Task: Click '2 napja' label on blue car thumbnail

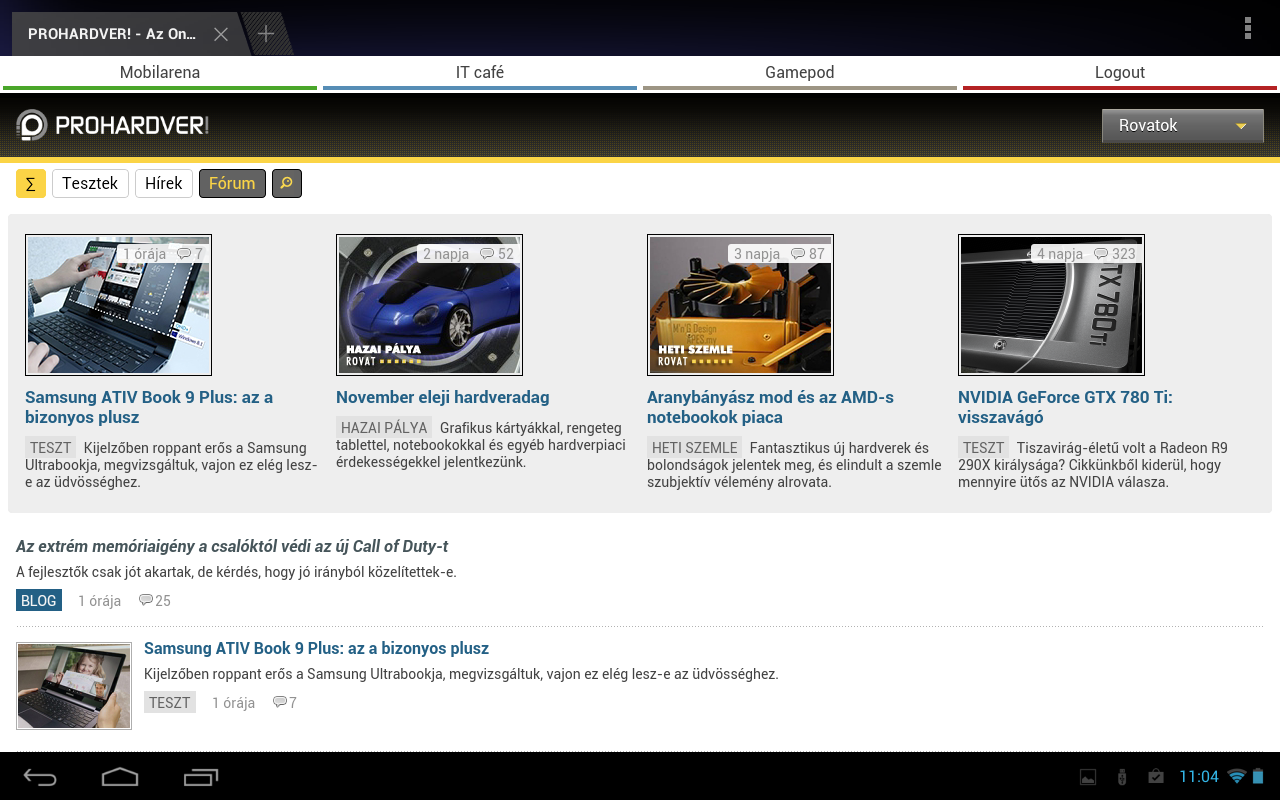Action: [446, 254]
